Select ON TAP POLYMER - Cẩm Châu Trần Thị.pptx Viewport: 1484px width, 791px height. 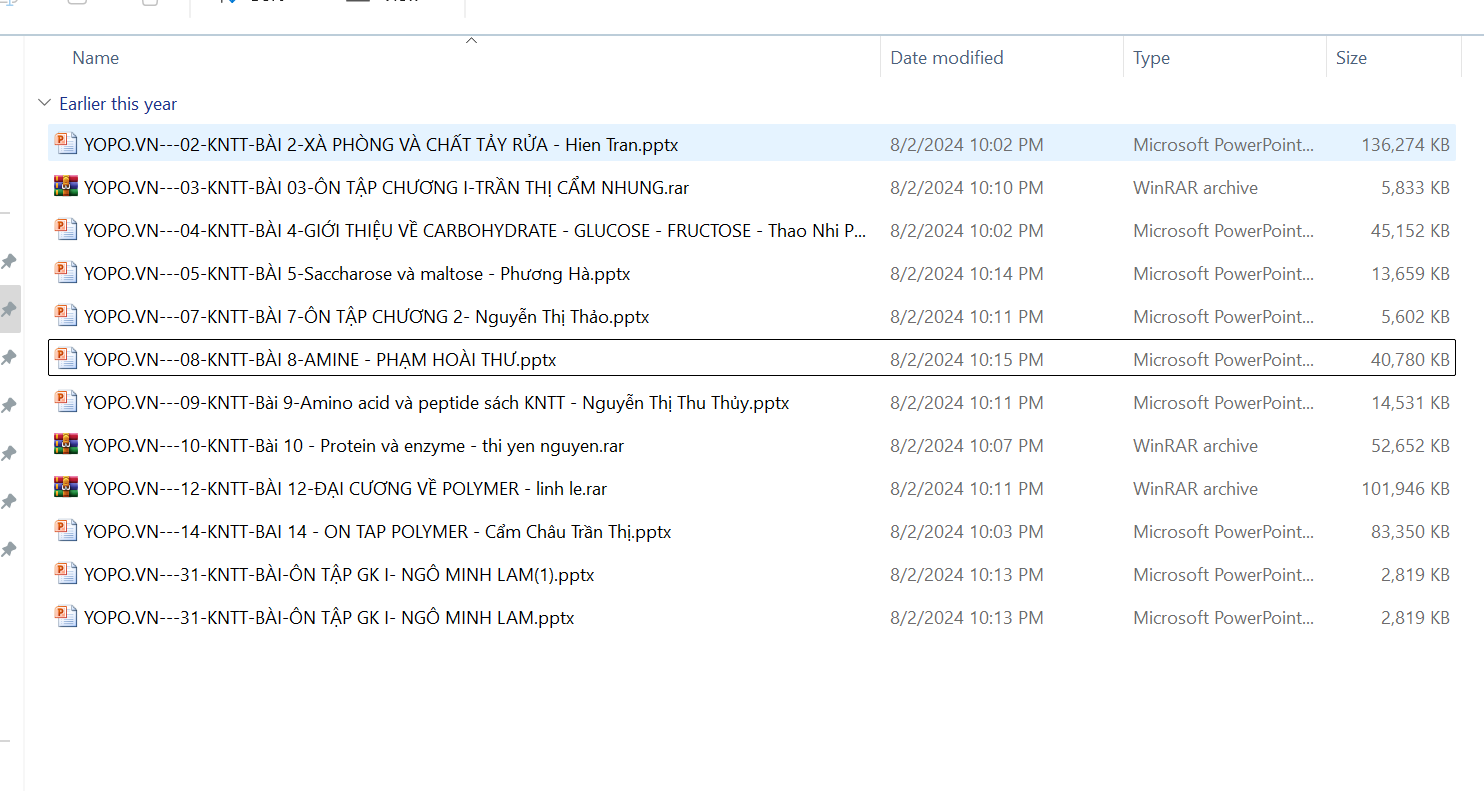click(x=377, y=532)
